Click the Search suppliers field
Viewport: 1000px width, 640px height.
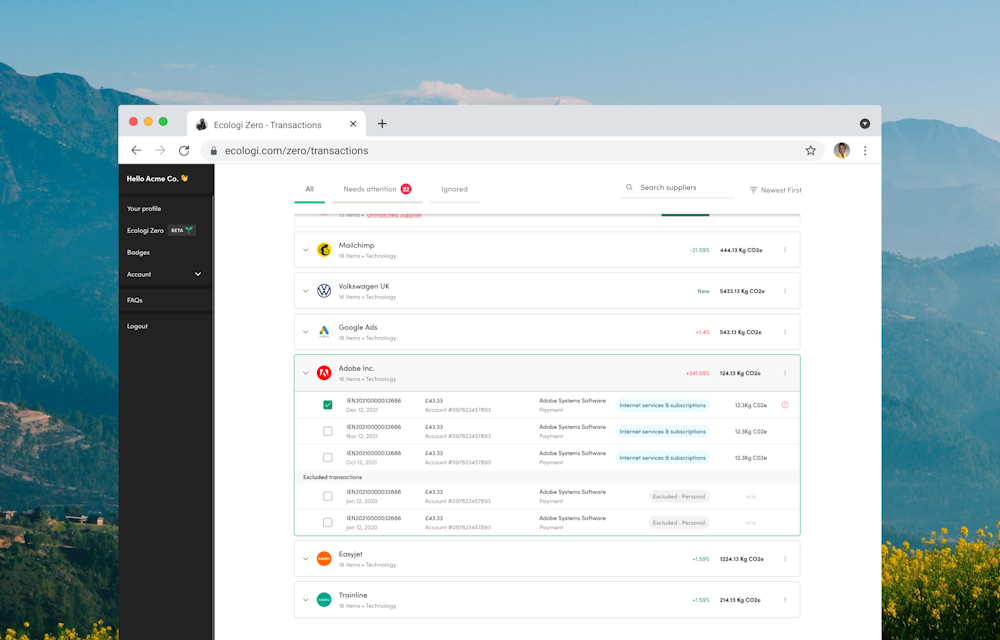(680, 188)
